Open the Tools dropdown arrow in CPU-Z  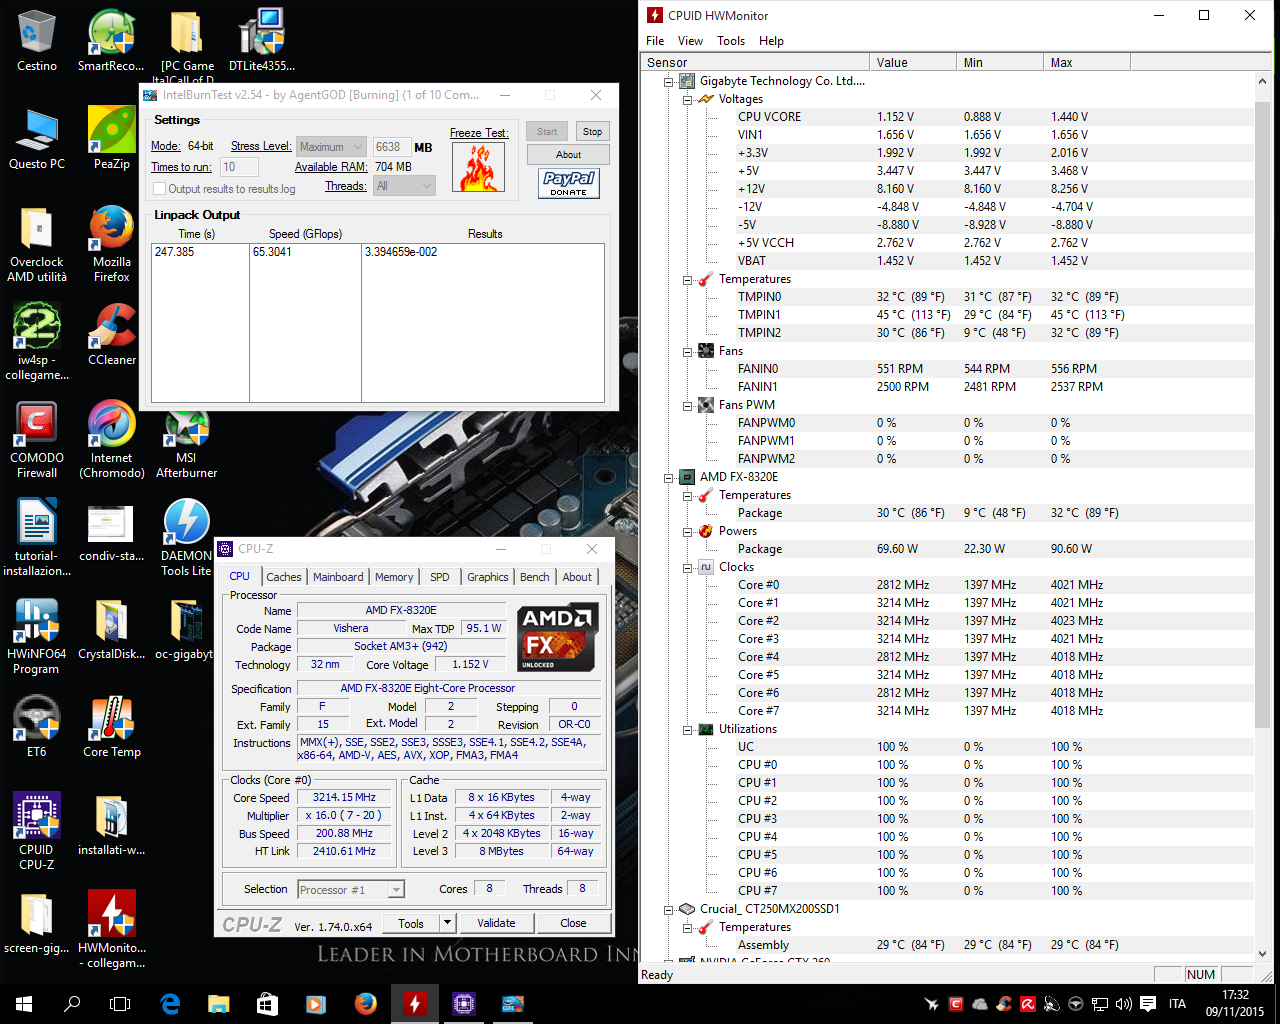tap(447, 923)
